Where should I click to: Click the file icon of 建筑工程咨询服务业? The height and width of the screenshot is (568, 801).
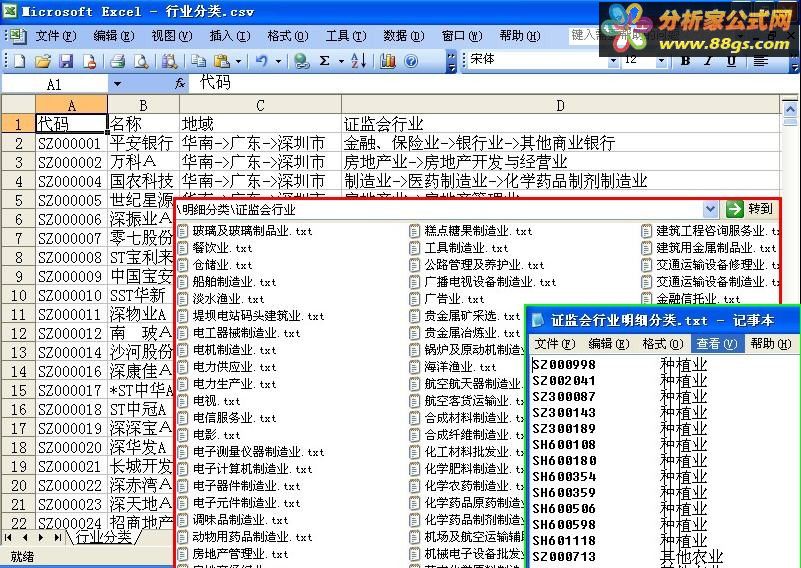(x=647, y=231)
